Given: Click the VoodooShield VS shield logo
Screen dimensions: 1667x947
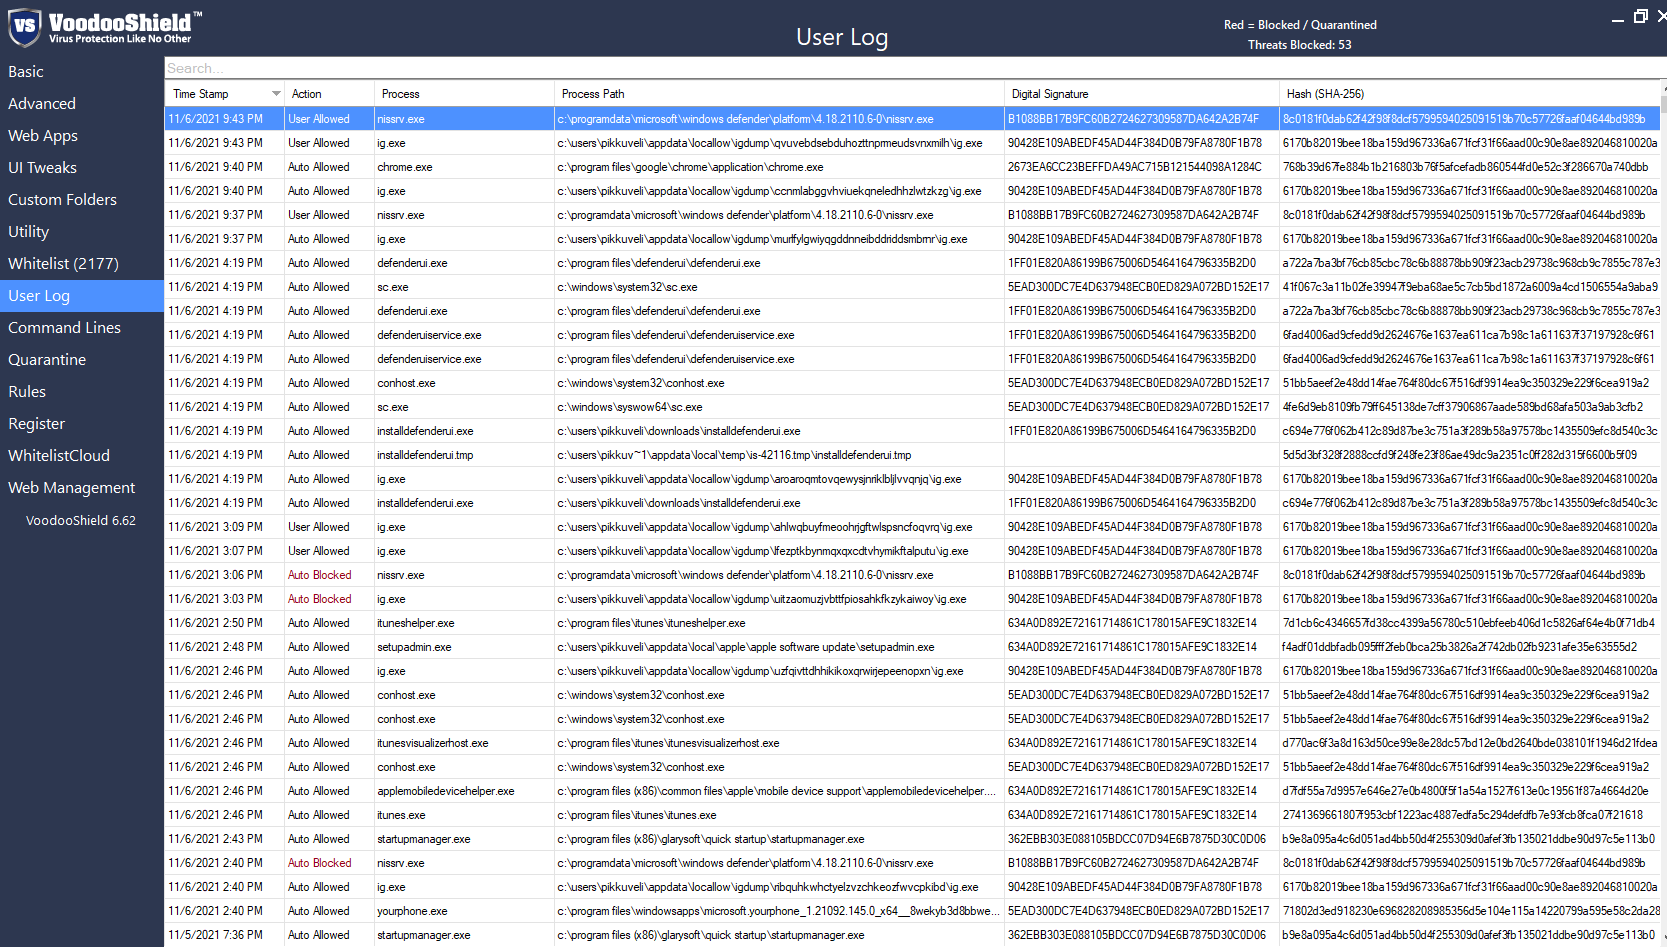Looking at the screenshot, I should 24,27.
